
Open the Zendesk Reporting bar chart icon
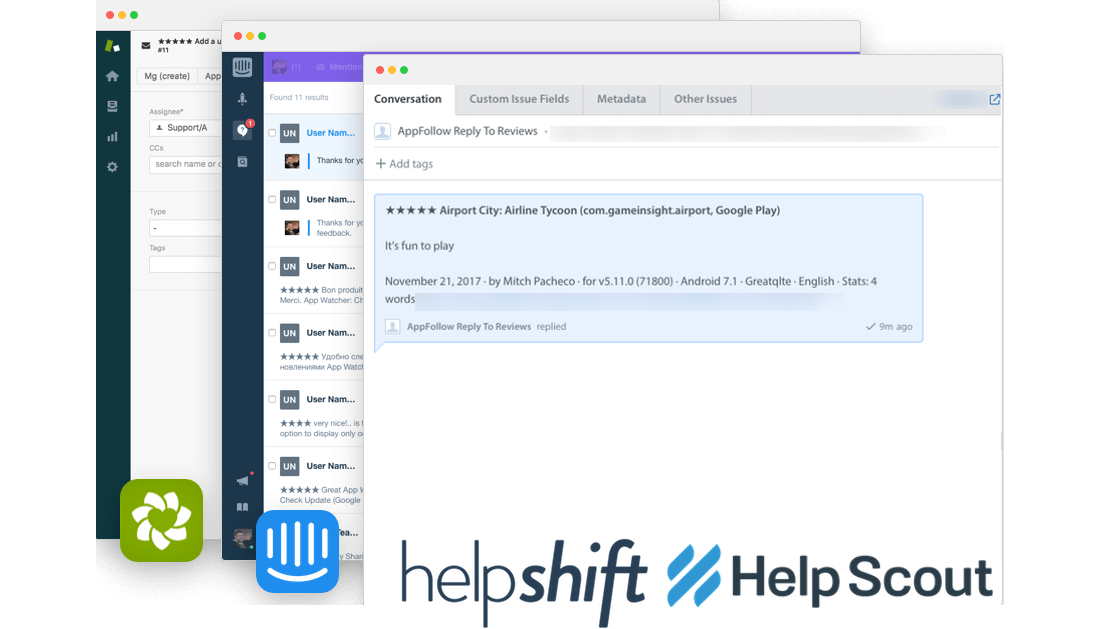click(112, 136)
